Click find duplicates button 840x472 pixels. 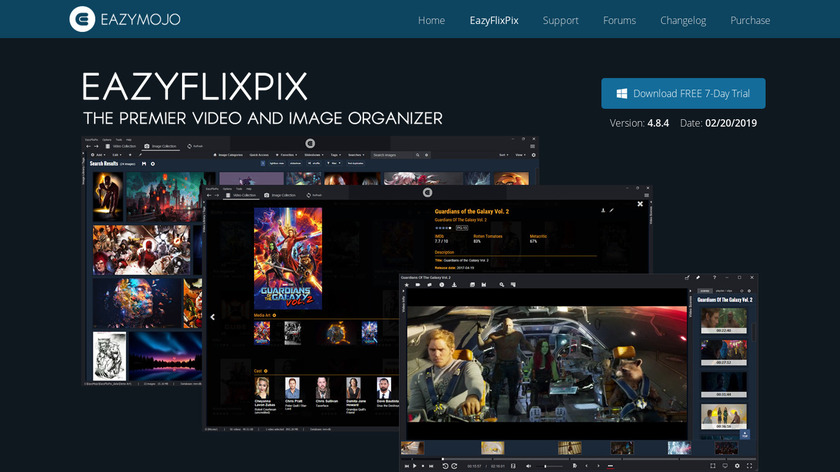355,163
